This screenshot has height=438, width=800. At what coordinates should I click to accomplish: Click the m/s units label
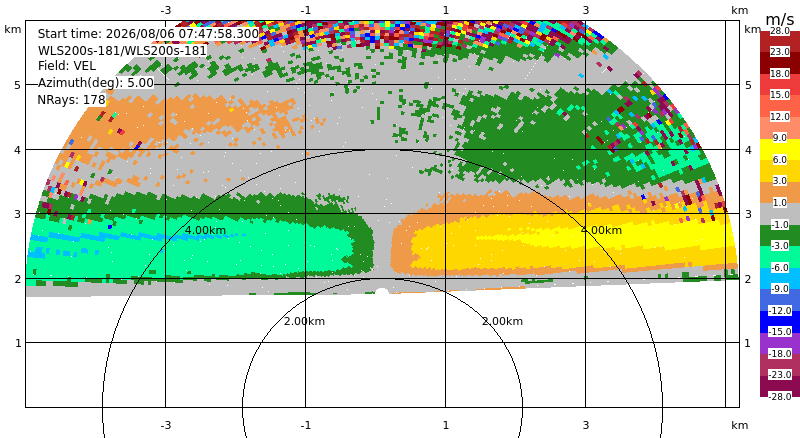(780, 19)
